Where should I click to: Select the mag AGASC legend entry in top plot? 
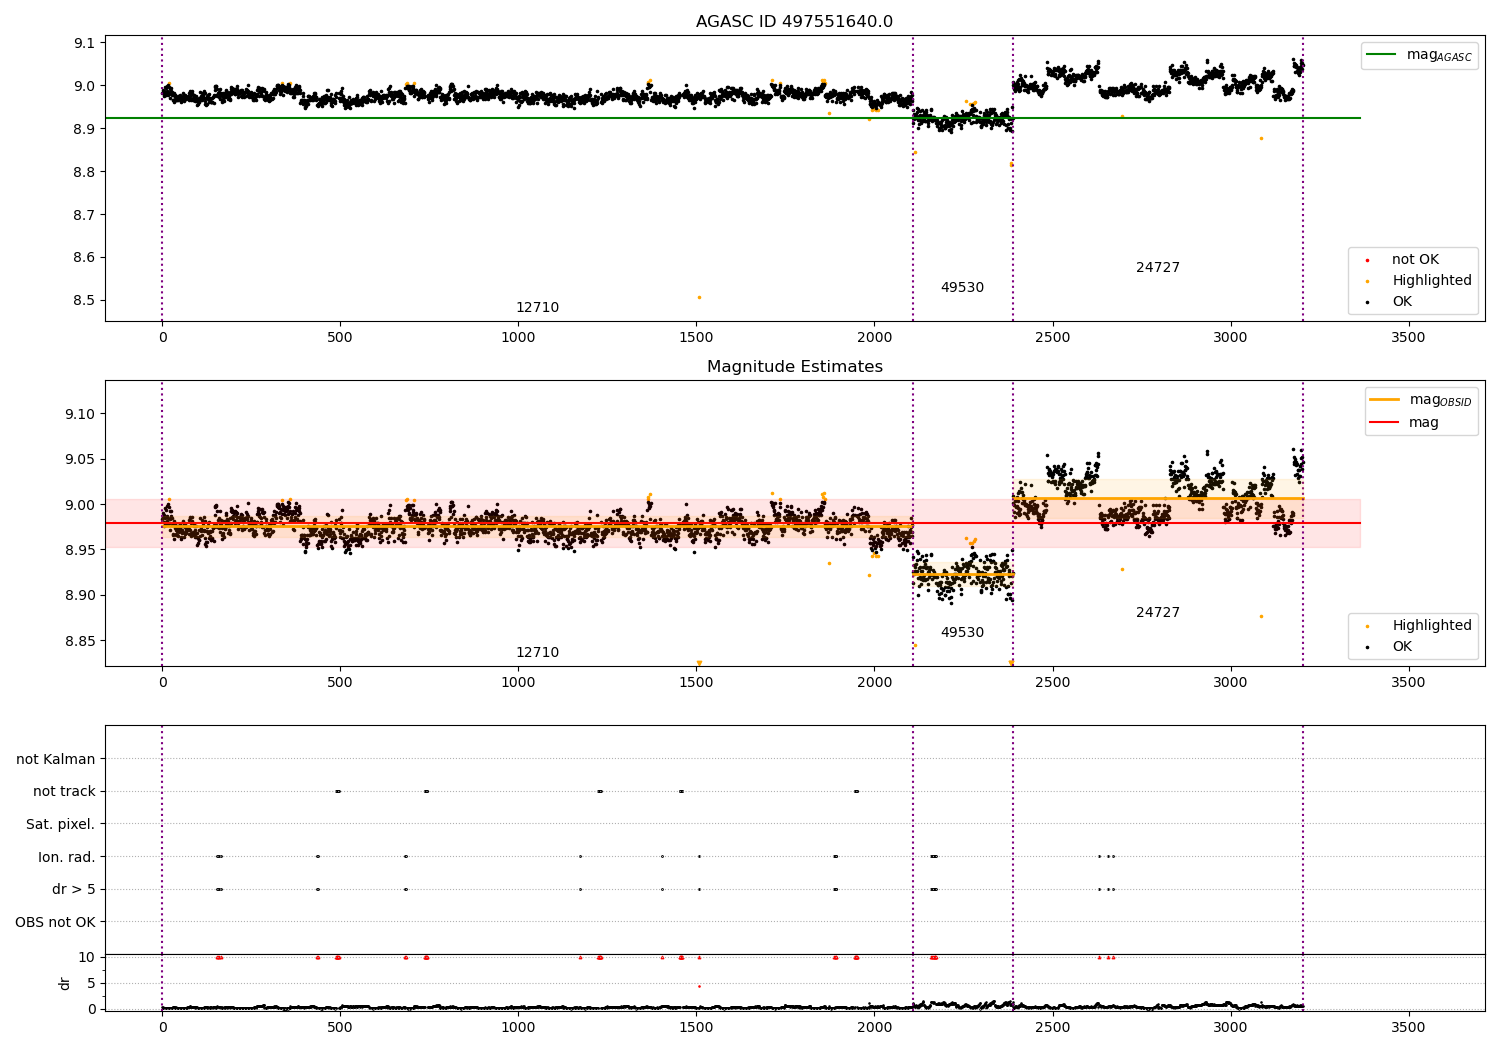point(1419,55)
